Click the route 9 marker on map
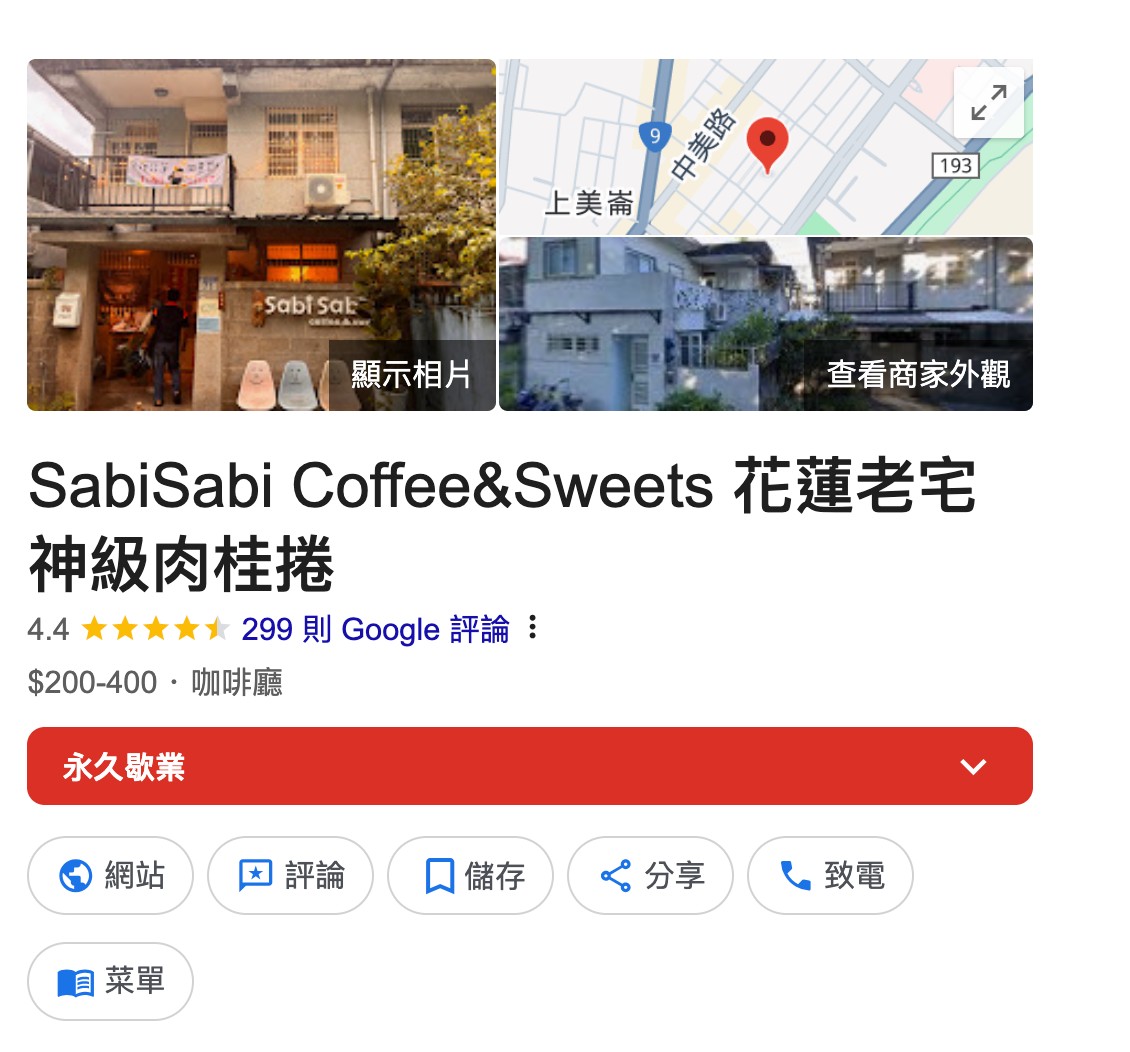This screenshot has width=1130, height=1052. click(x=654, y=136)
